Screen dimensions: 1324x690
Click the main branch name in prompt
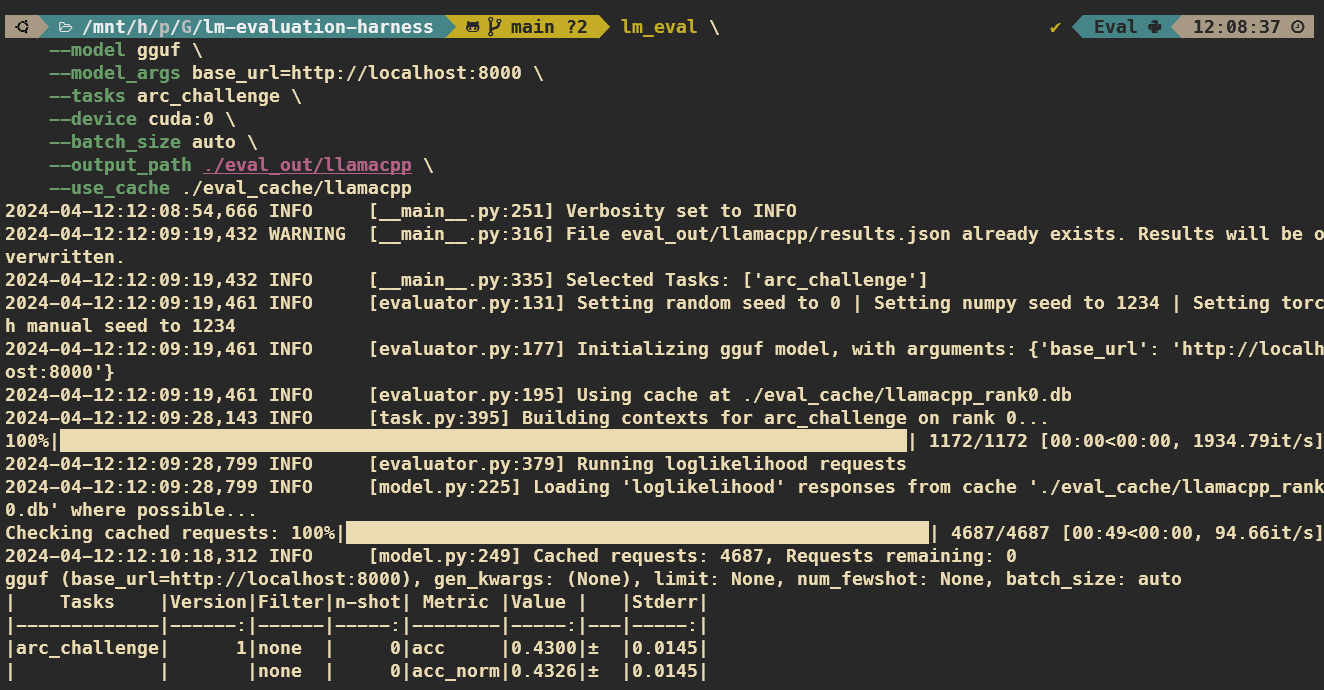(x=533, y=27)
